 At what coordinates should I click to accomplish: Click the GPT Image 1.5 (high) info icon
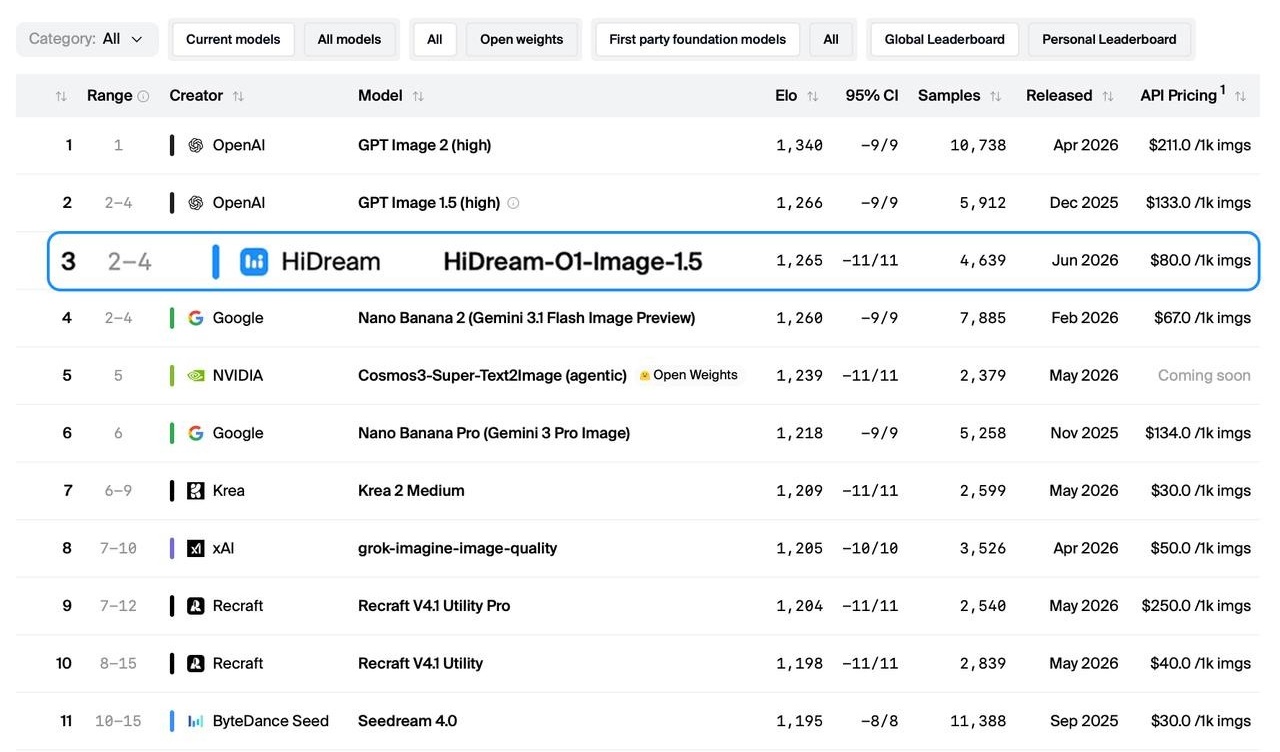514,203
